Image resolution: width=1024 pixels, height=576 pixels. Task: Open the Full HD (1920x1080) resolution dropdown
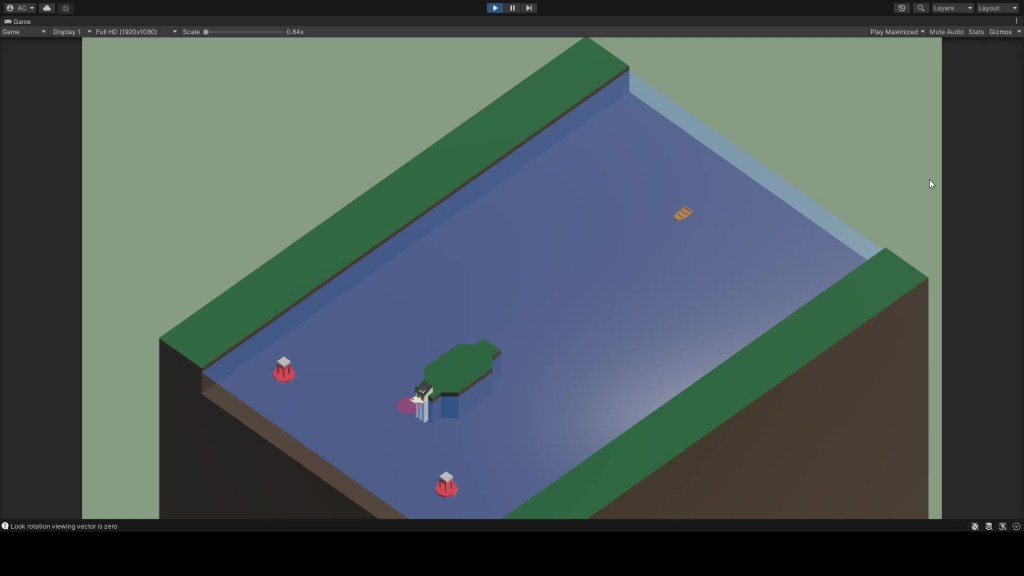pyautogui.click(x=136, y=32)
